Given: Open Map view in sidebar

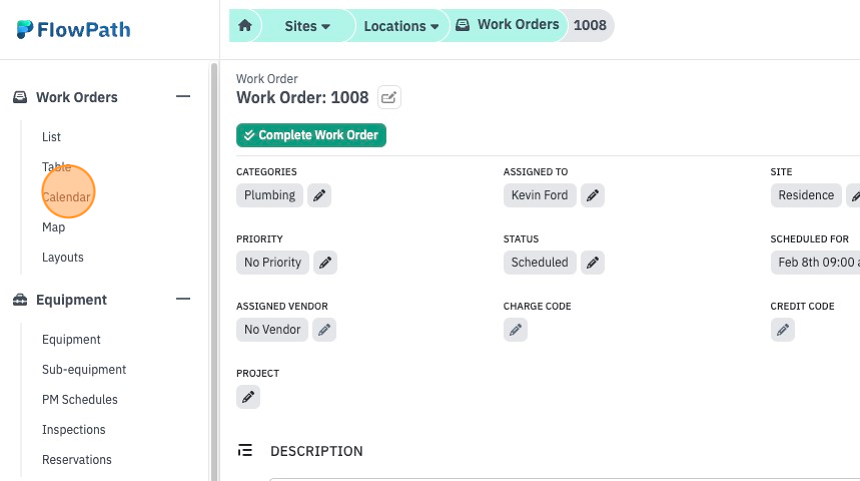Looking at the screenshot, I should pos(54,227).
